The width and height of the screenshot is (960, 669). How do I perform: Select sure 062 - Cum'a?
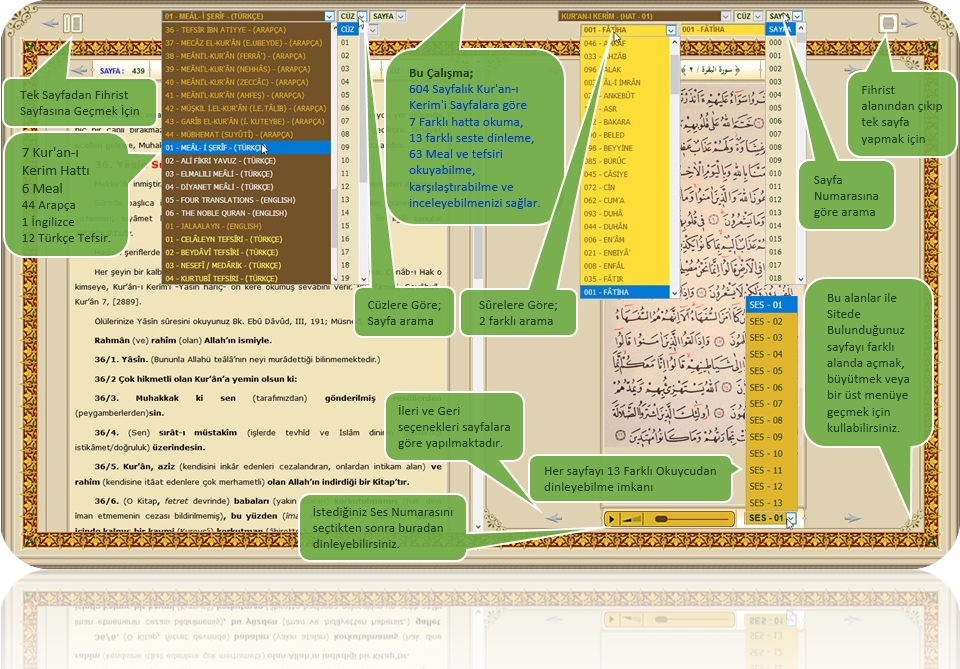[625, 200]
